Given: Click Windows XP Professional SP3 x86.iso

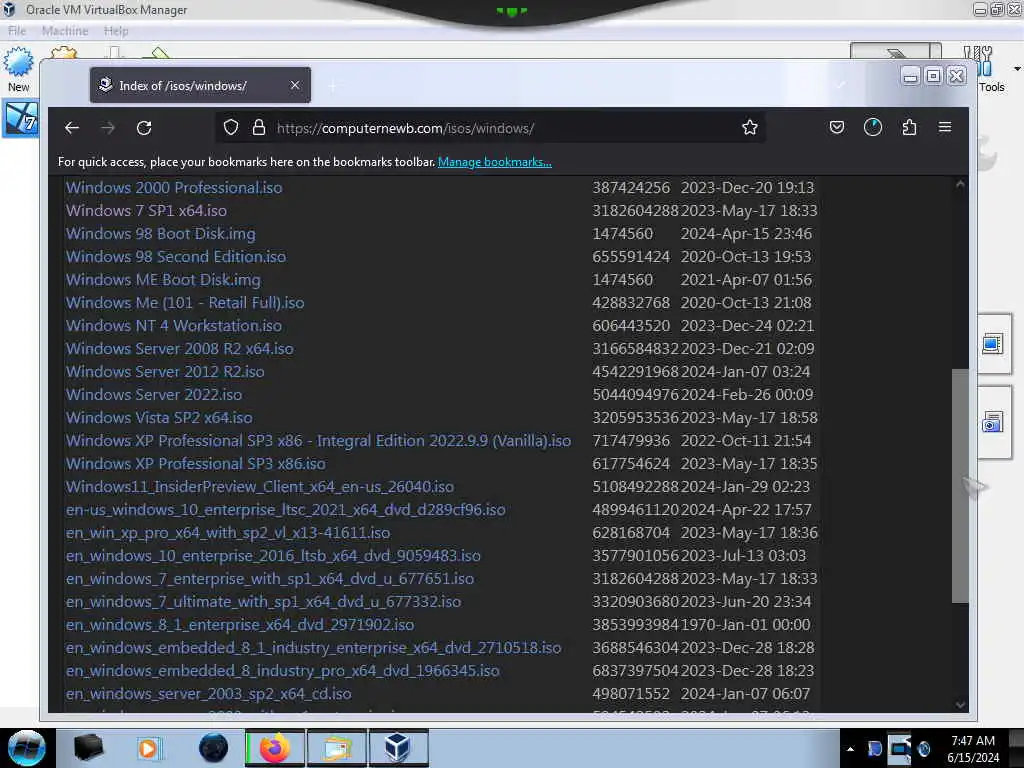Looking at the screenshot, I should 196,464.
